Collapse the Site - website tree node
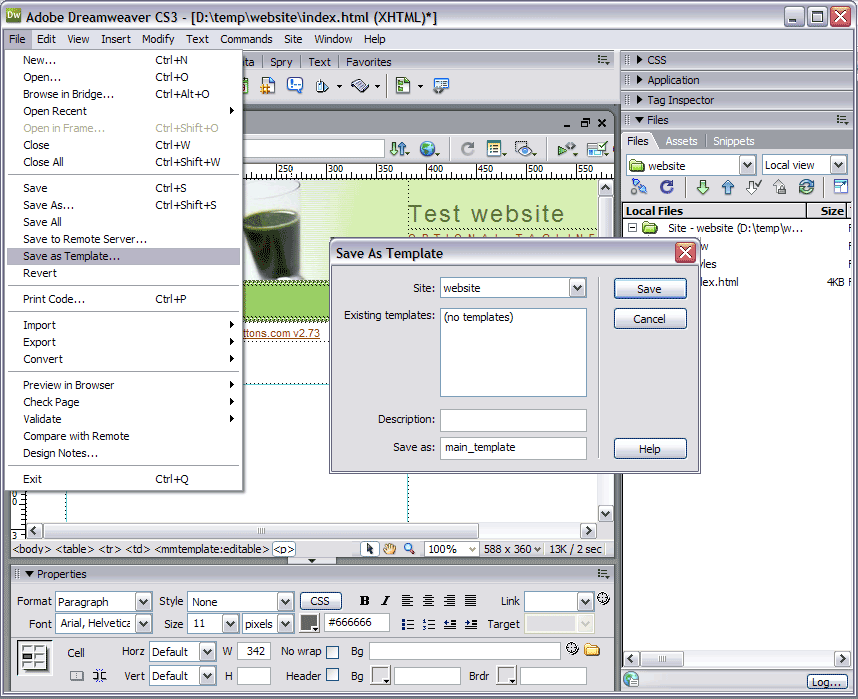Screen dimensions: 858x699 pyautogui.click(x=633, y=227)
